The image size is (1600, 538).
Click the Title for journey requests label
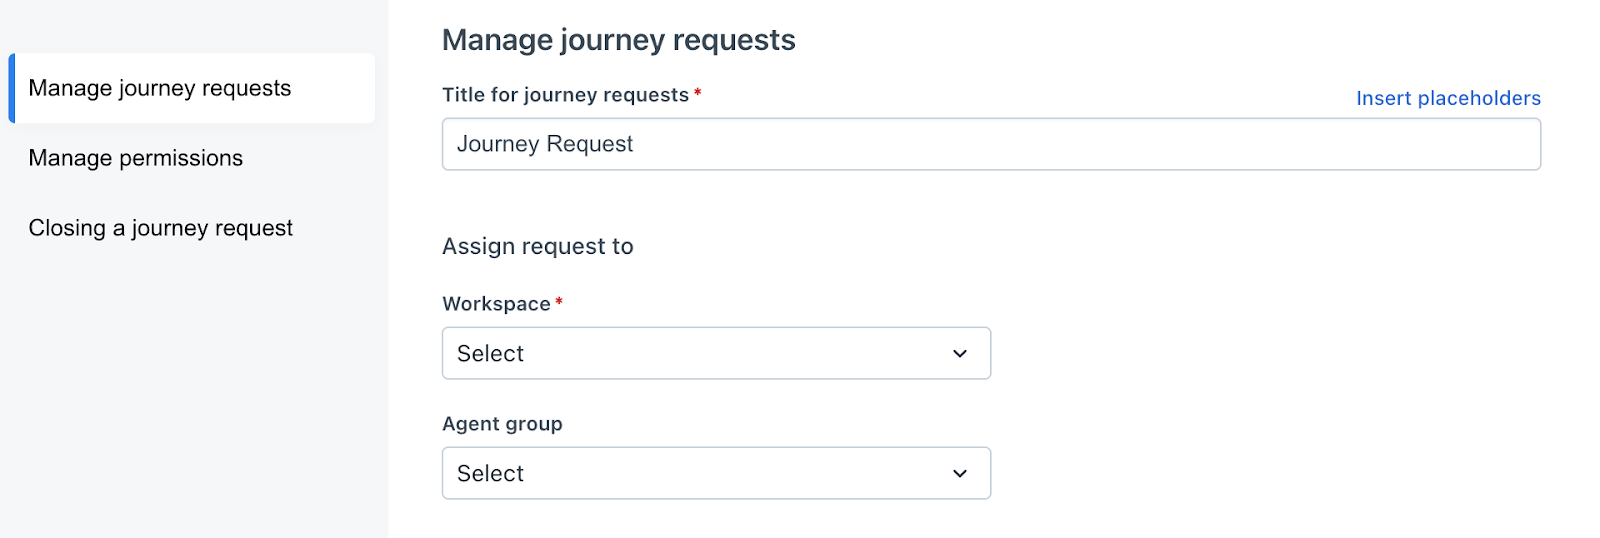tap(565, 95)
